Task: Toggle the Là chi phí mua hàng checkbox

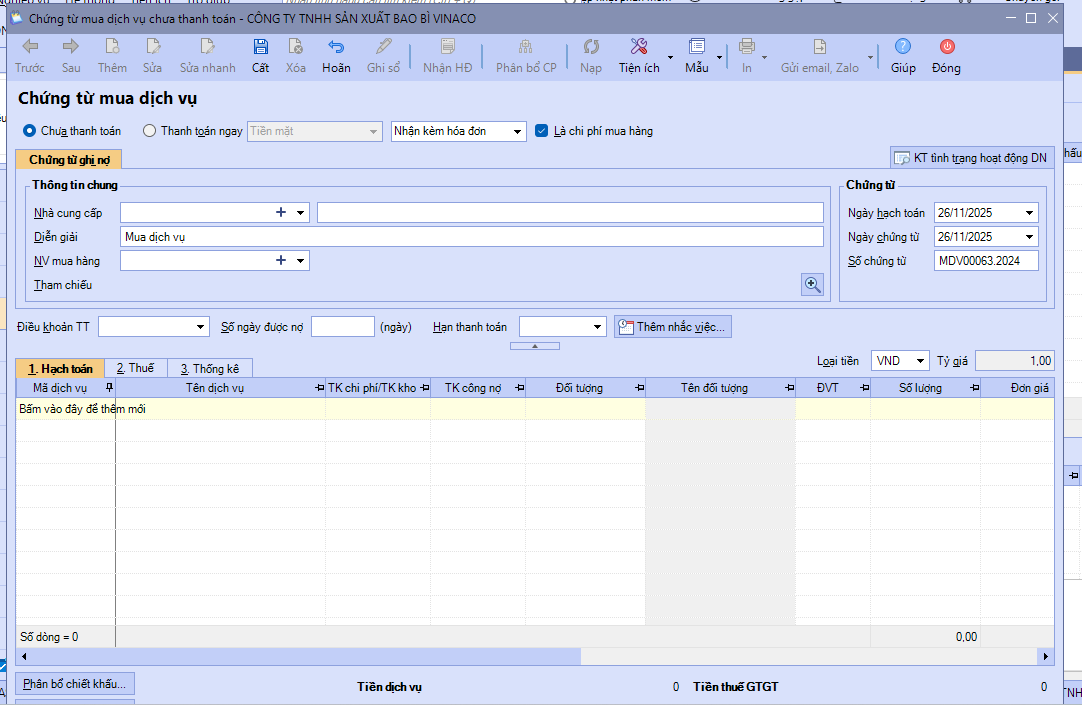Action: pyautogui.click(x=542, y=131)
